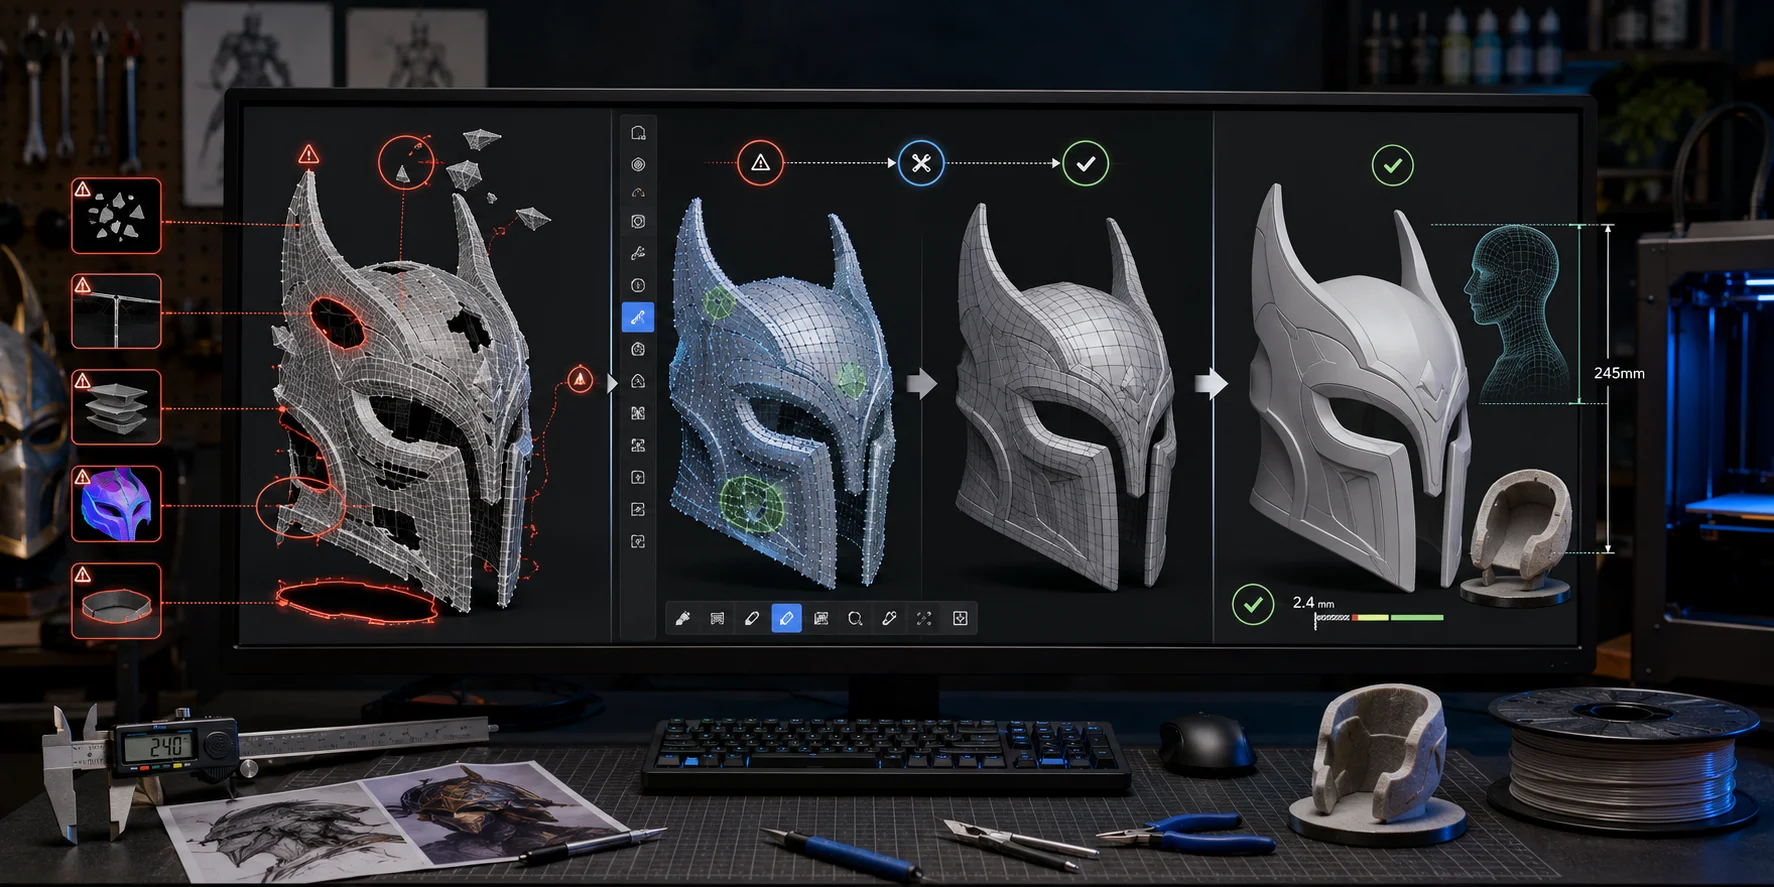Select the red open boundary ellipse under the helmet

[357, 603]
